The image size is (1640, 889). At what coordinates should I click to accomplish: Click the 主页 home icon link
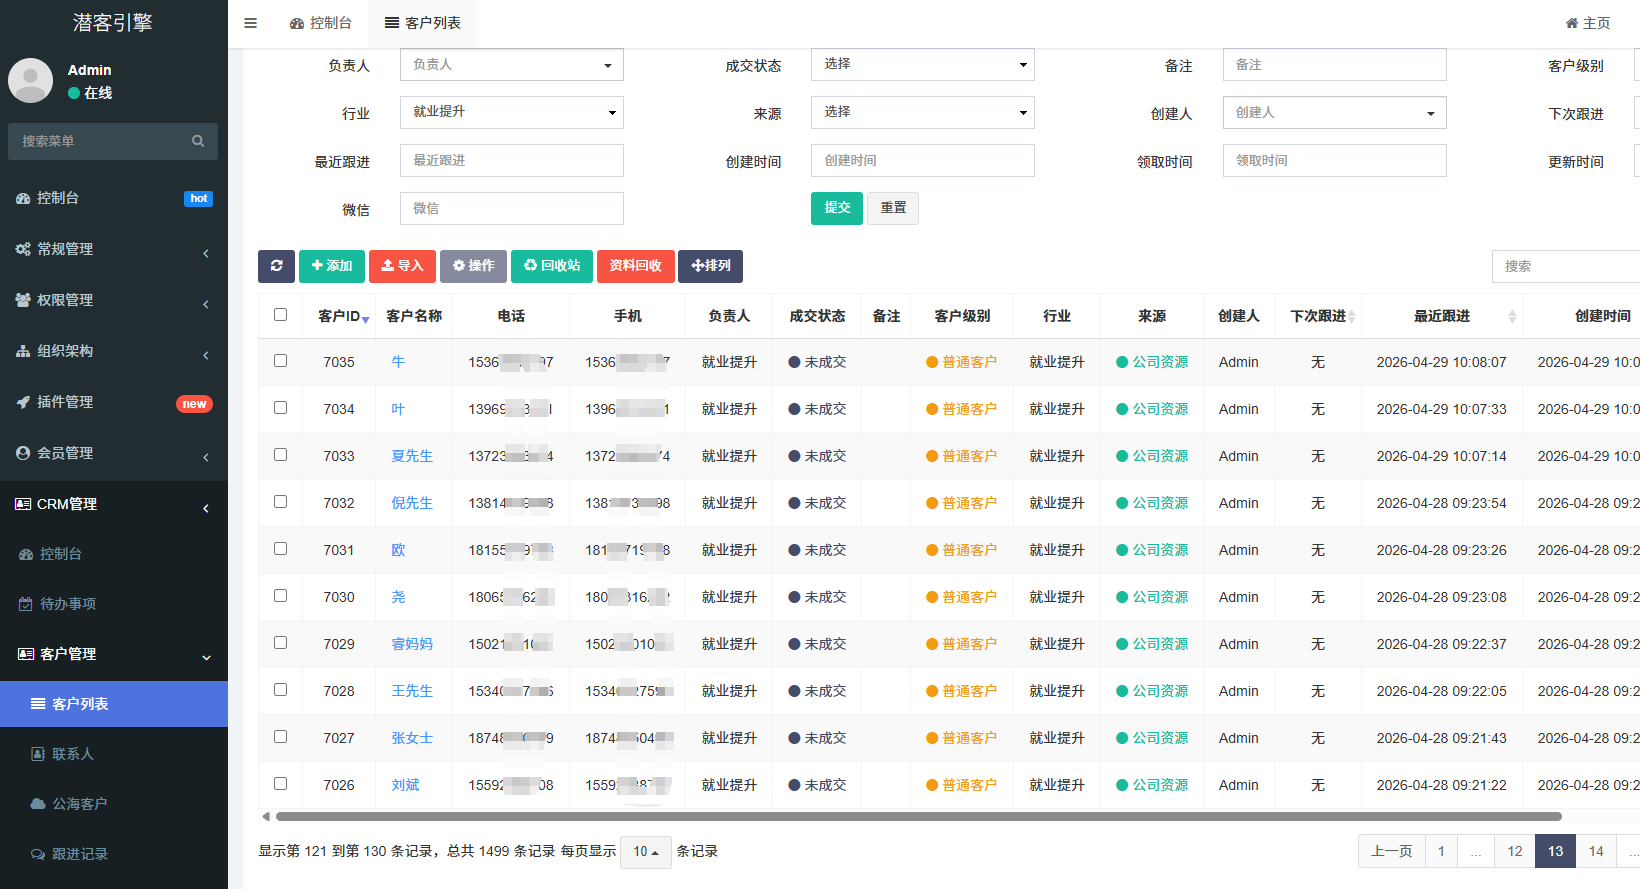tap(1588, 23)
